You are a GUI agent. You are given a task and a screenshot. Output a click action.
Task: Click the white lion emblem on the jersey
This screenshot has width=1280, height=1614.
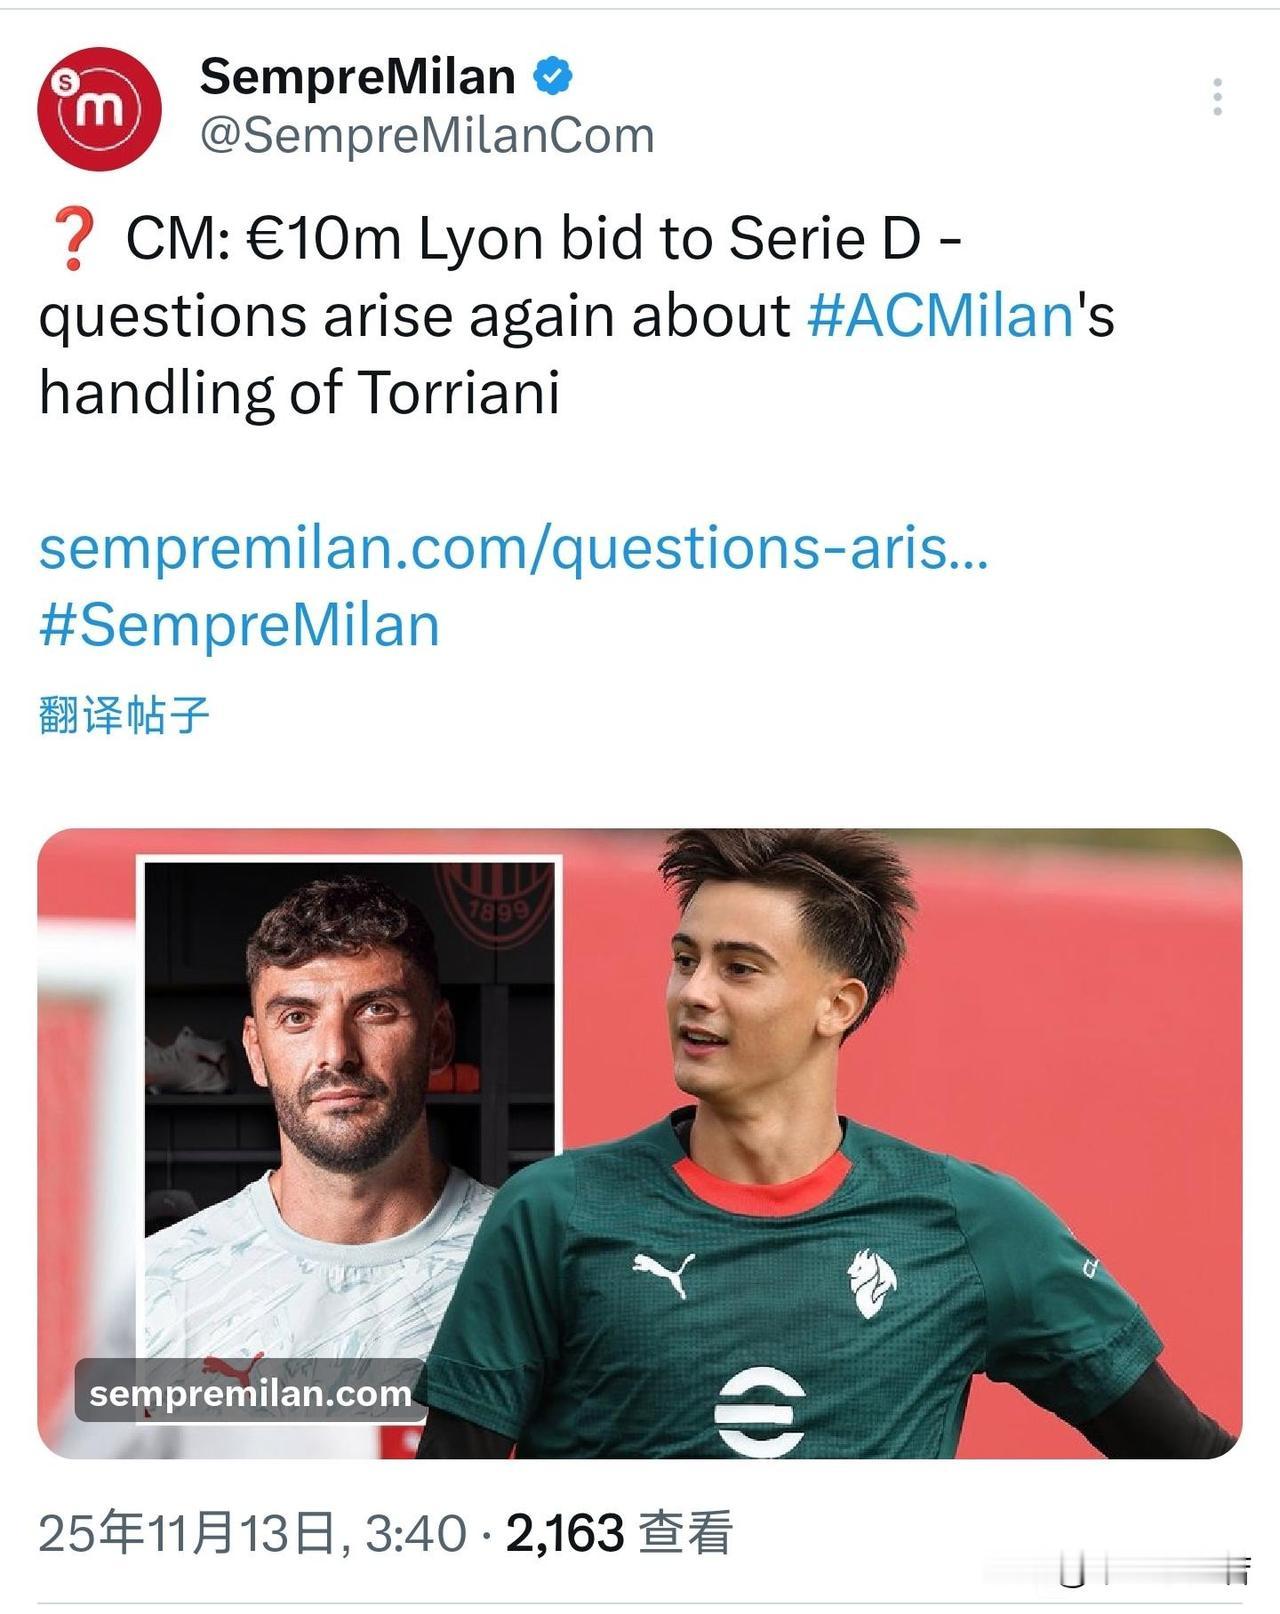tap(870, 1282)
